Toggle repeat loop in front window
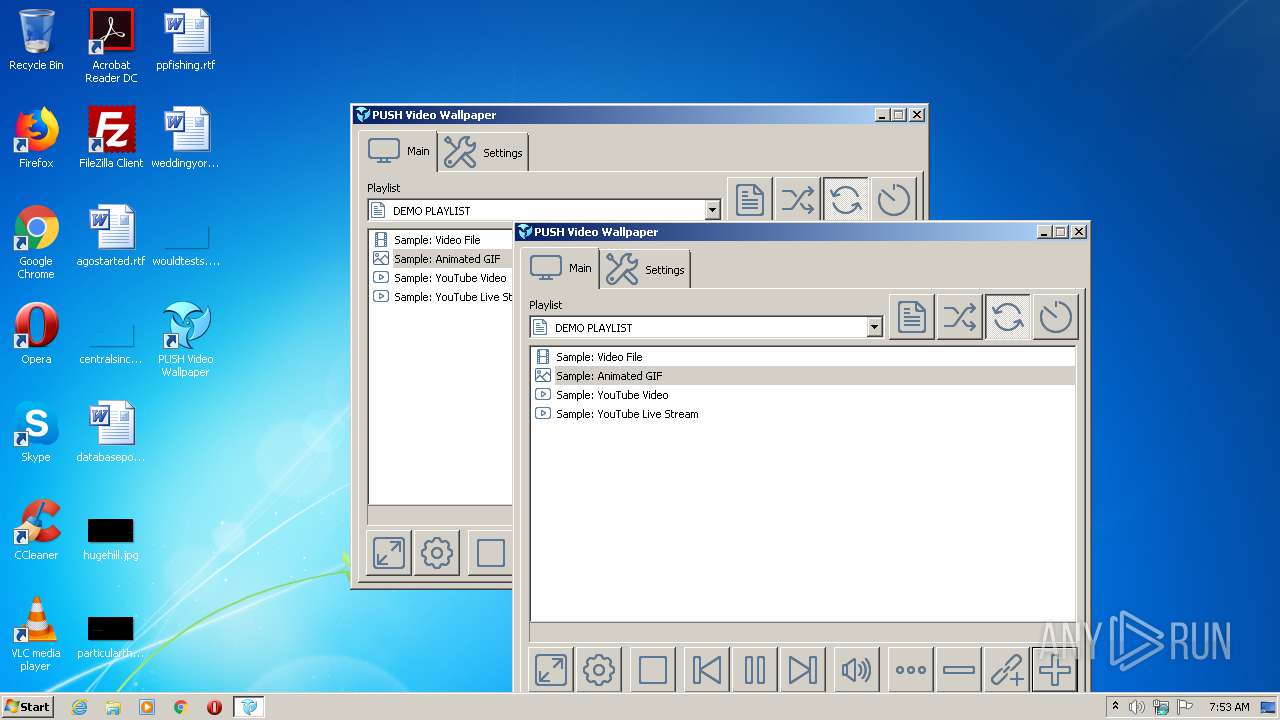Image resolution: width=1280 pixels, height=720 pixels. (1008, 318)
